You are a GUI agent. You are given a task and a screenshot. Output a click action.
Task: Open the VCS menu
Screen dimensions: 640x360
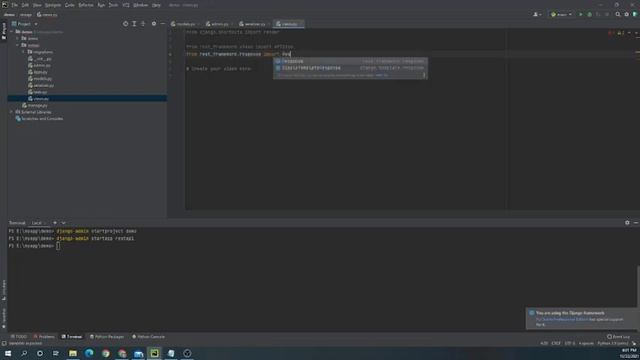pyautogui.click(x=126, y=5)
